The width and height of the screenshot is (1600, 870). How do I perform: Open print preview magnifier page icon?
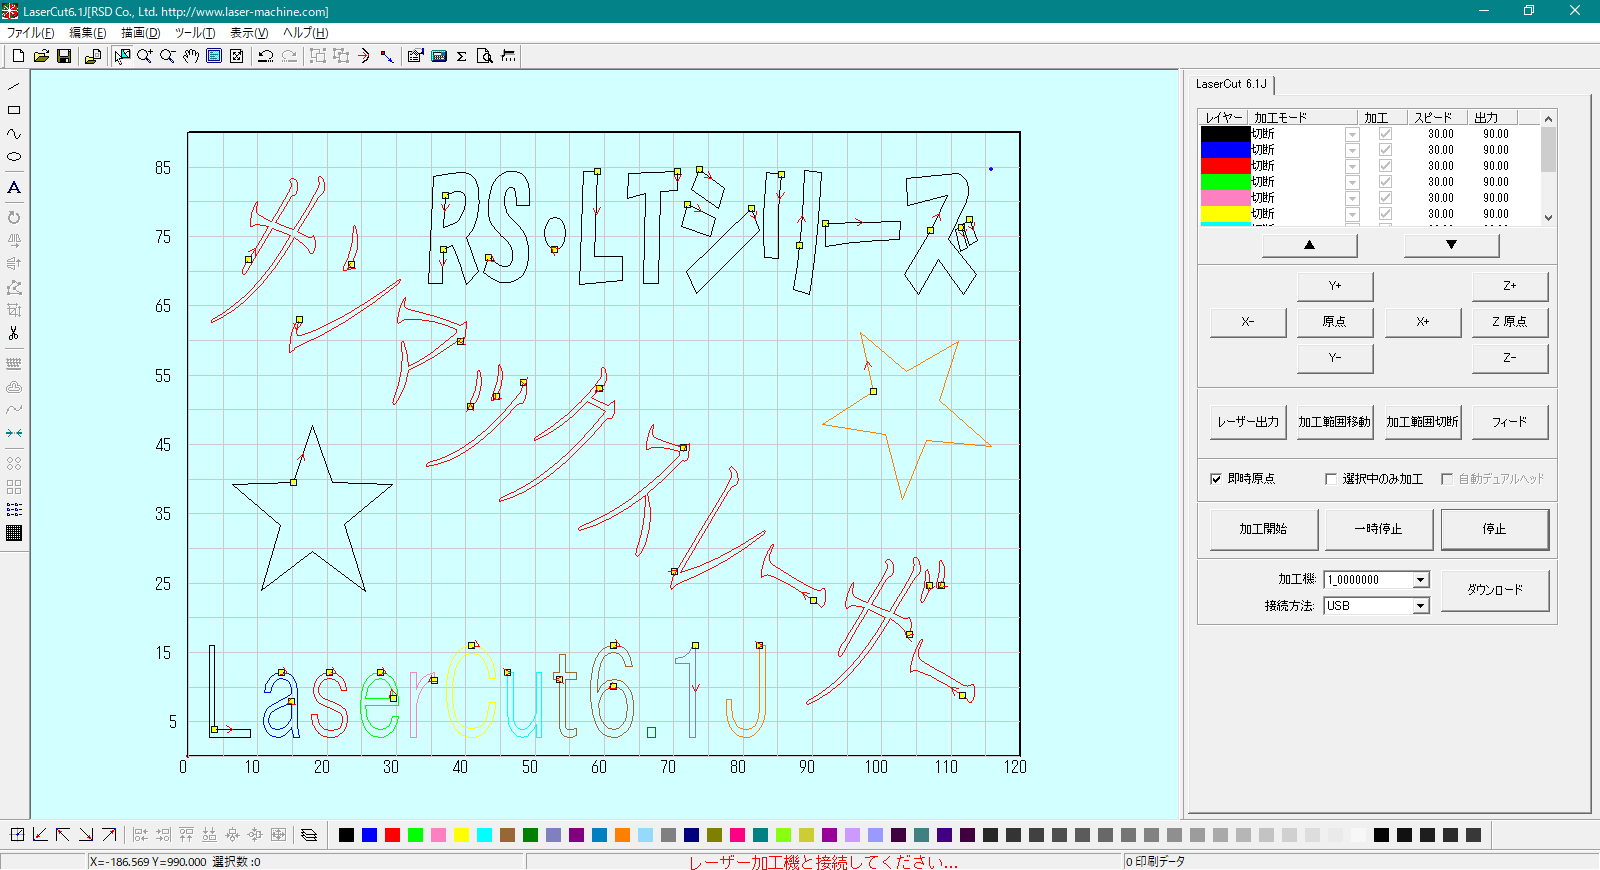pyautogui.click(x=485, y=56)
